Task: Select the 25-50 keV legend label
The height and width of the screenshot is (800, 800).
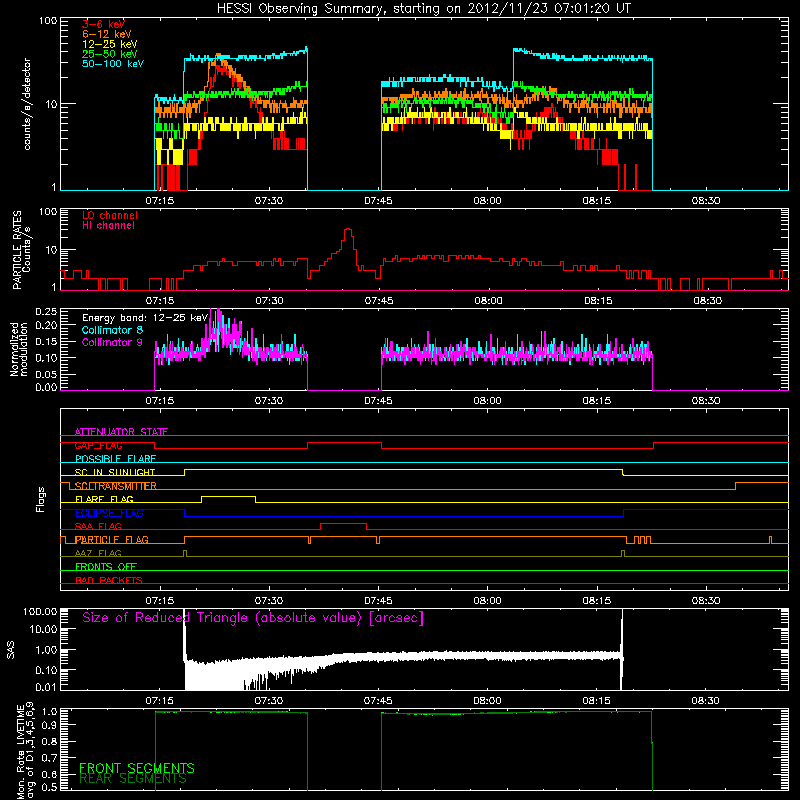Action: point(110,54)
